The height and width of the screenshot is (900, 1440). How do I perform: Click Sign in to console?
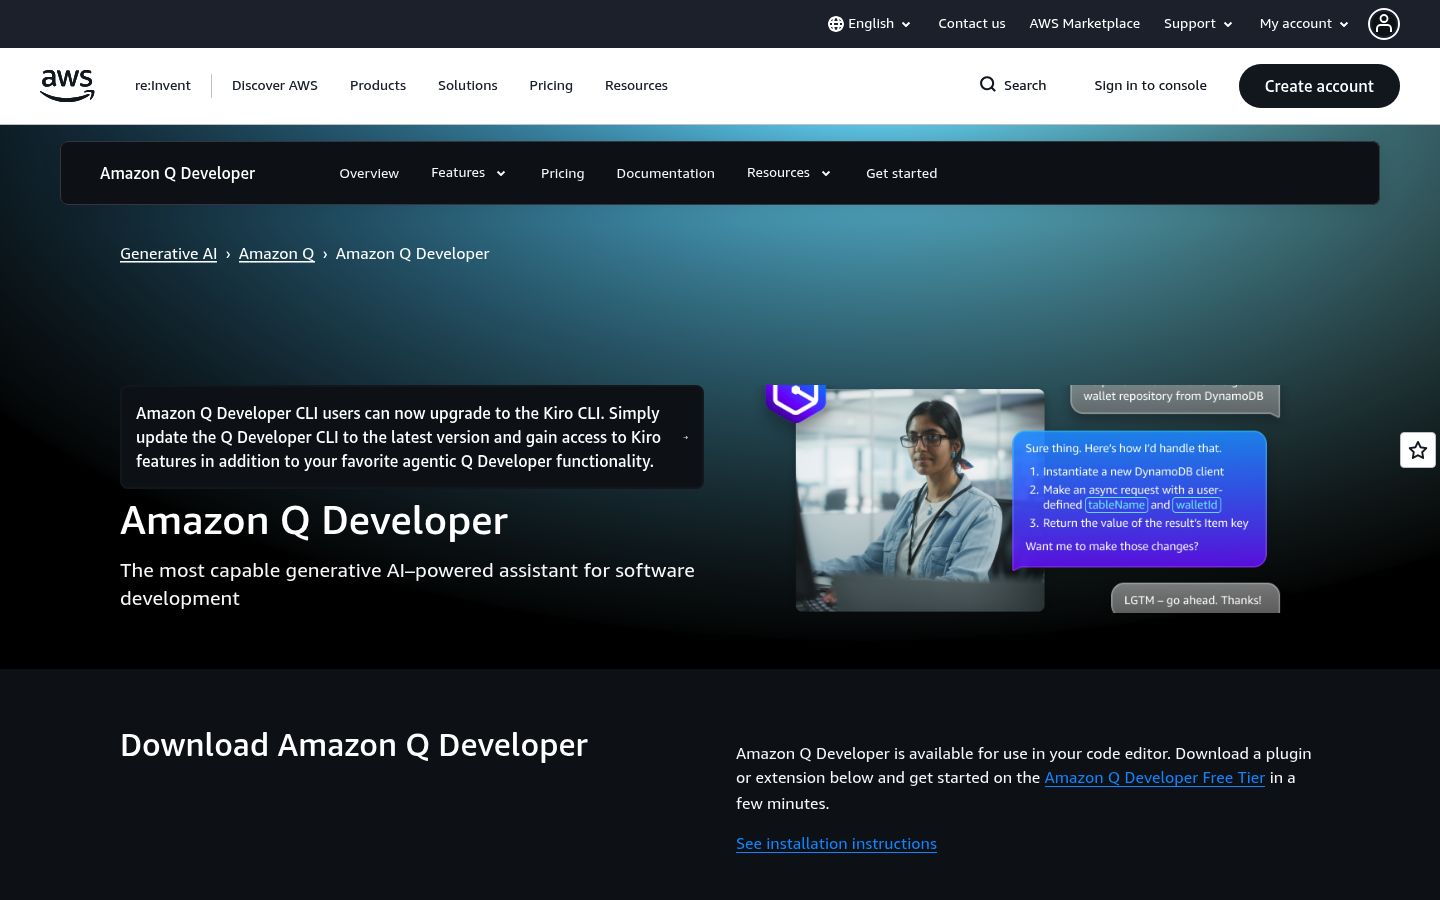[1151, 86]
